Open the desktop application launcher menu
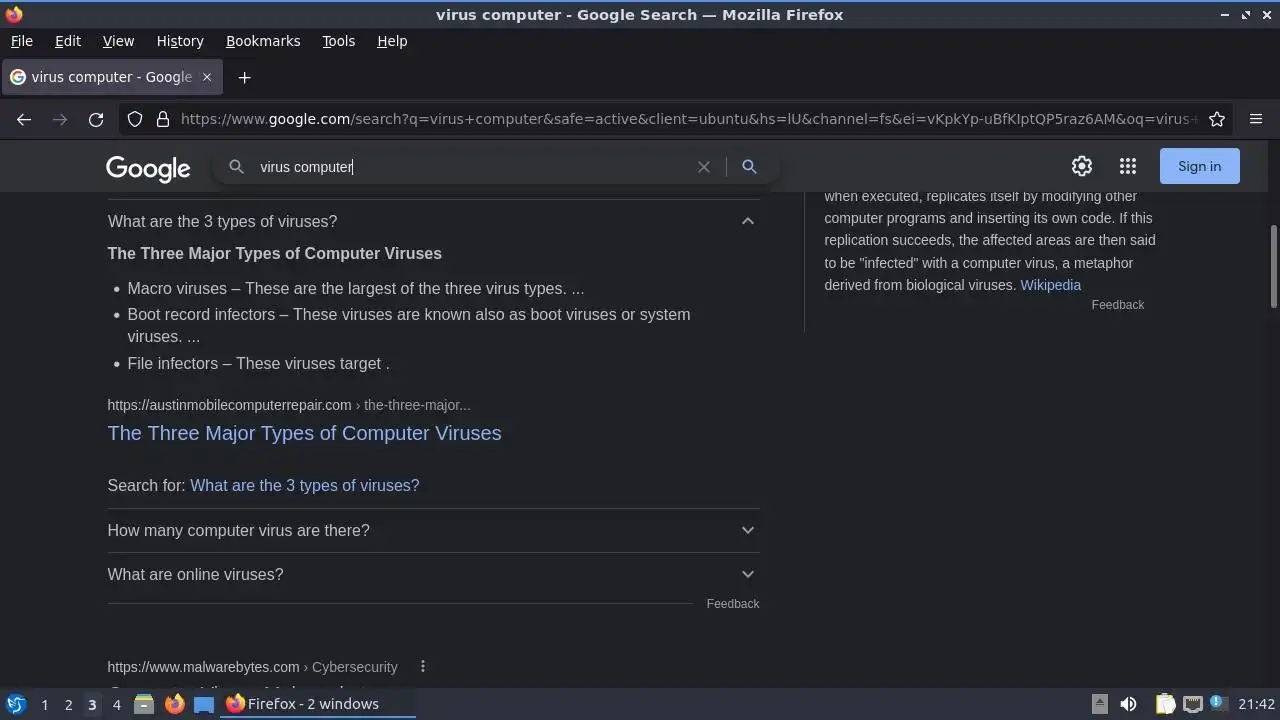The width and height of the screenshot is (1280, 720). pyautogui.click(x=15, y=704)
